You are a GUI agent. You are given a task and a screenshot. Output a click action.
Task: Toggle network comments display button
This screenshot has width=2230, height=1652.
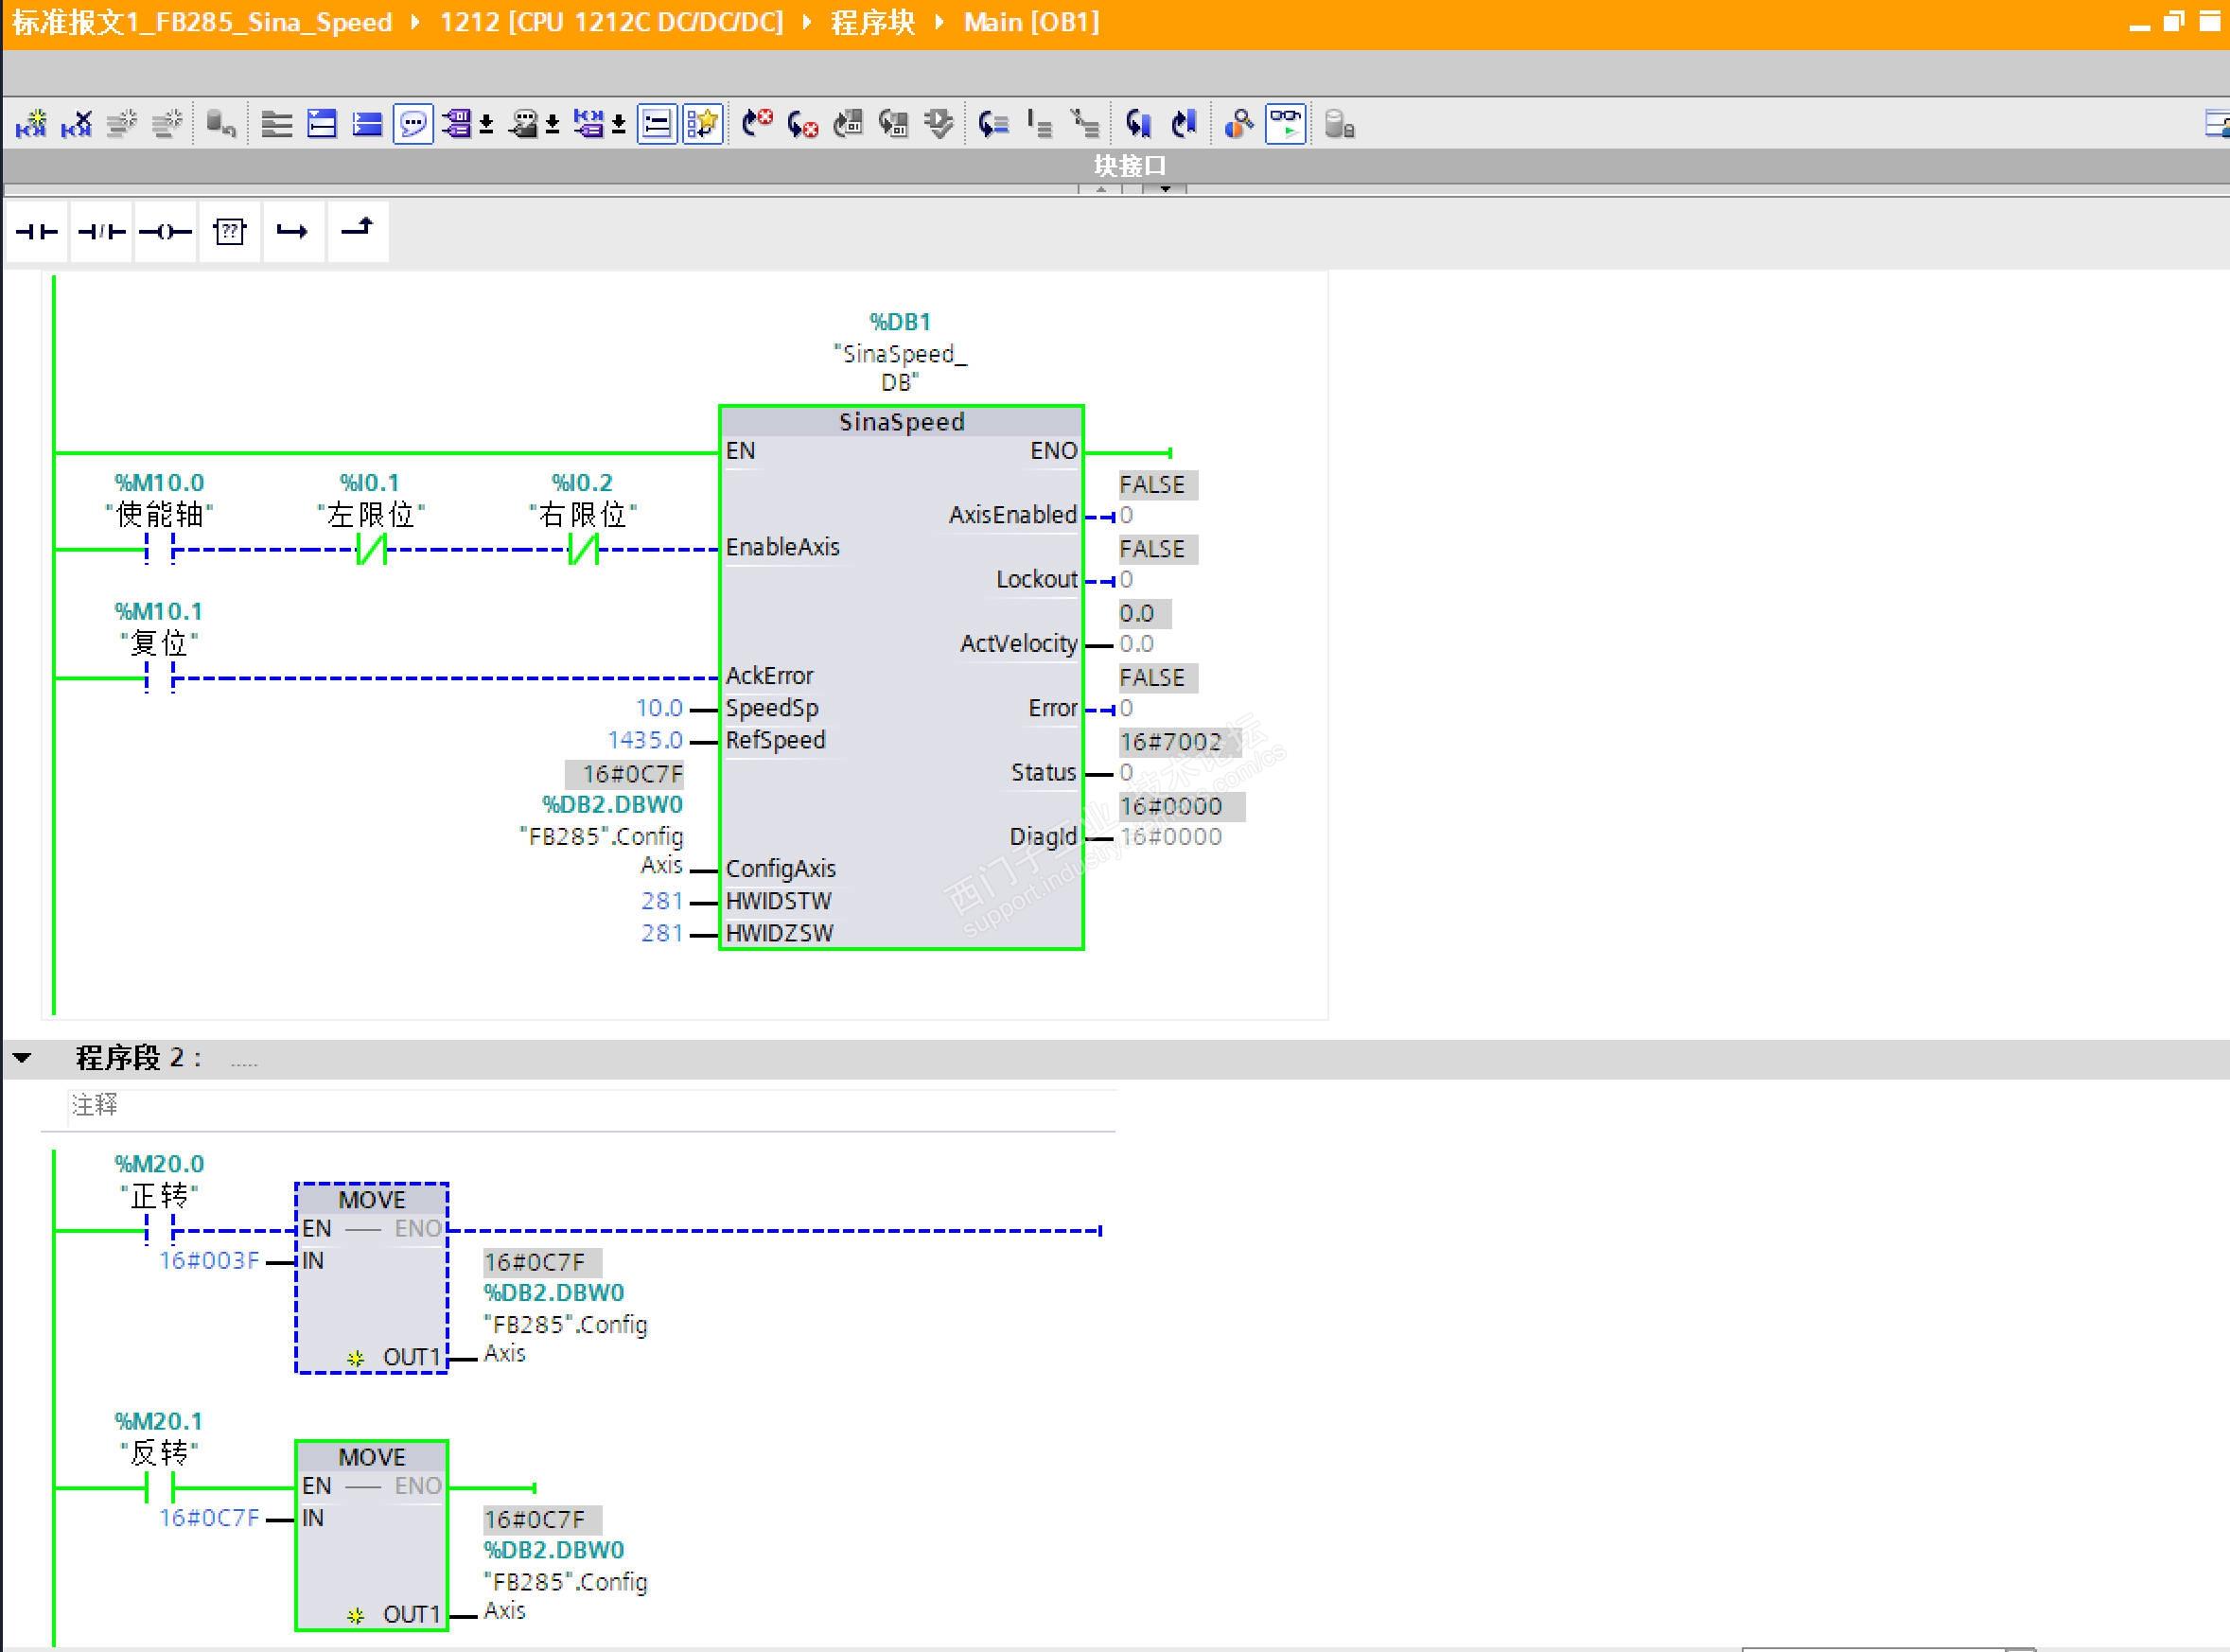pos(412,124)
